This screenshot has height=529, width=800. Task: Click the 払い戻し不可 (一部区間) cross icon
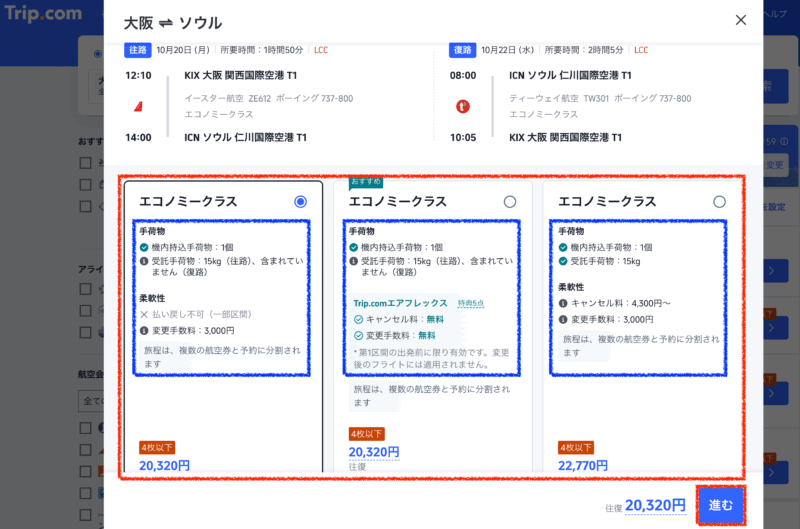click(x=144, y=315)
